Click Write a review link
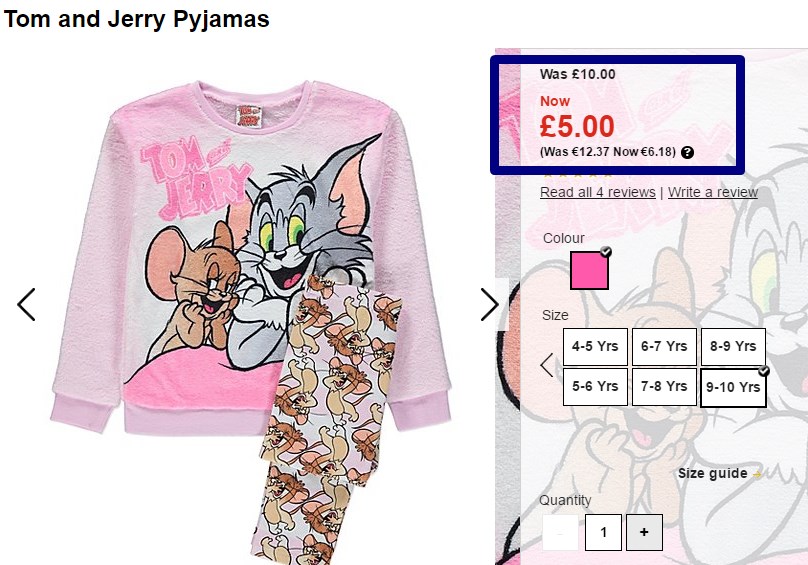Viewport: 808px width, 565px height. (713, 192)
